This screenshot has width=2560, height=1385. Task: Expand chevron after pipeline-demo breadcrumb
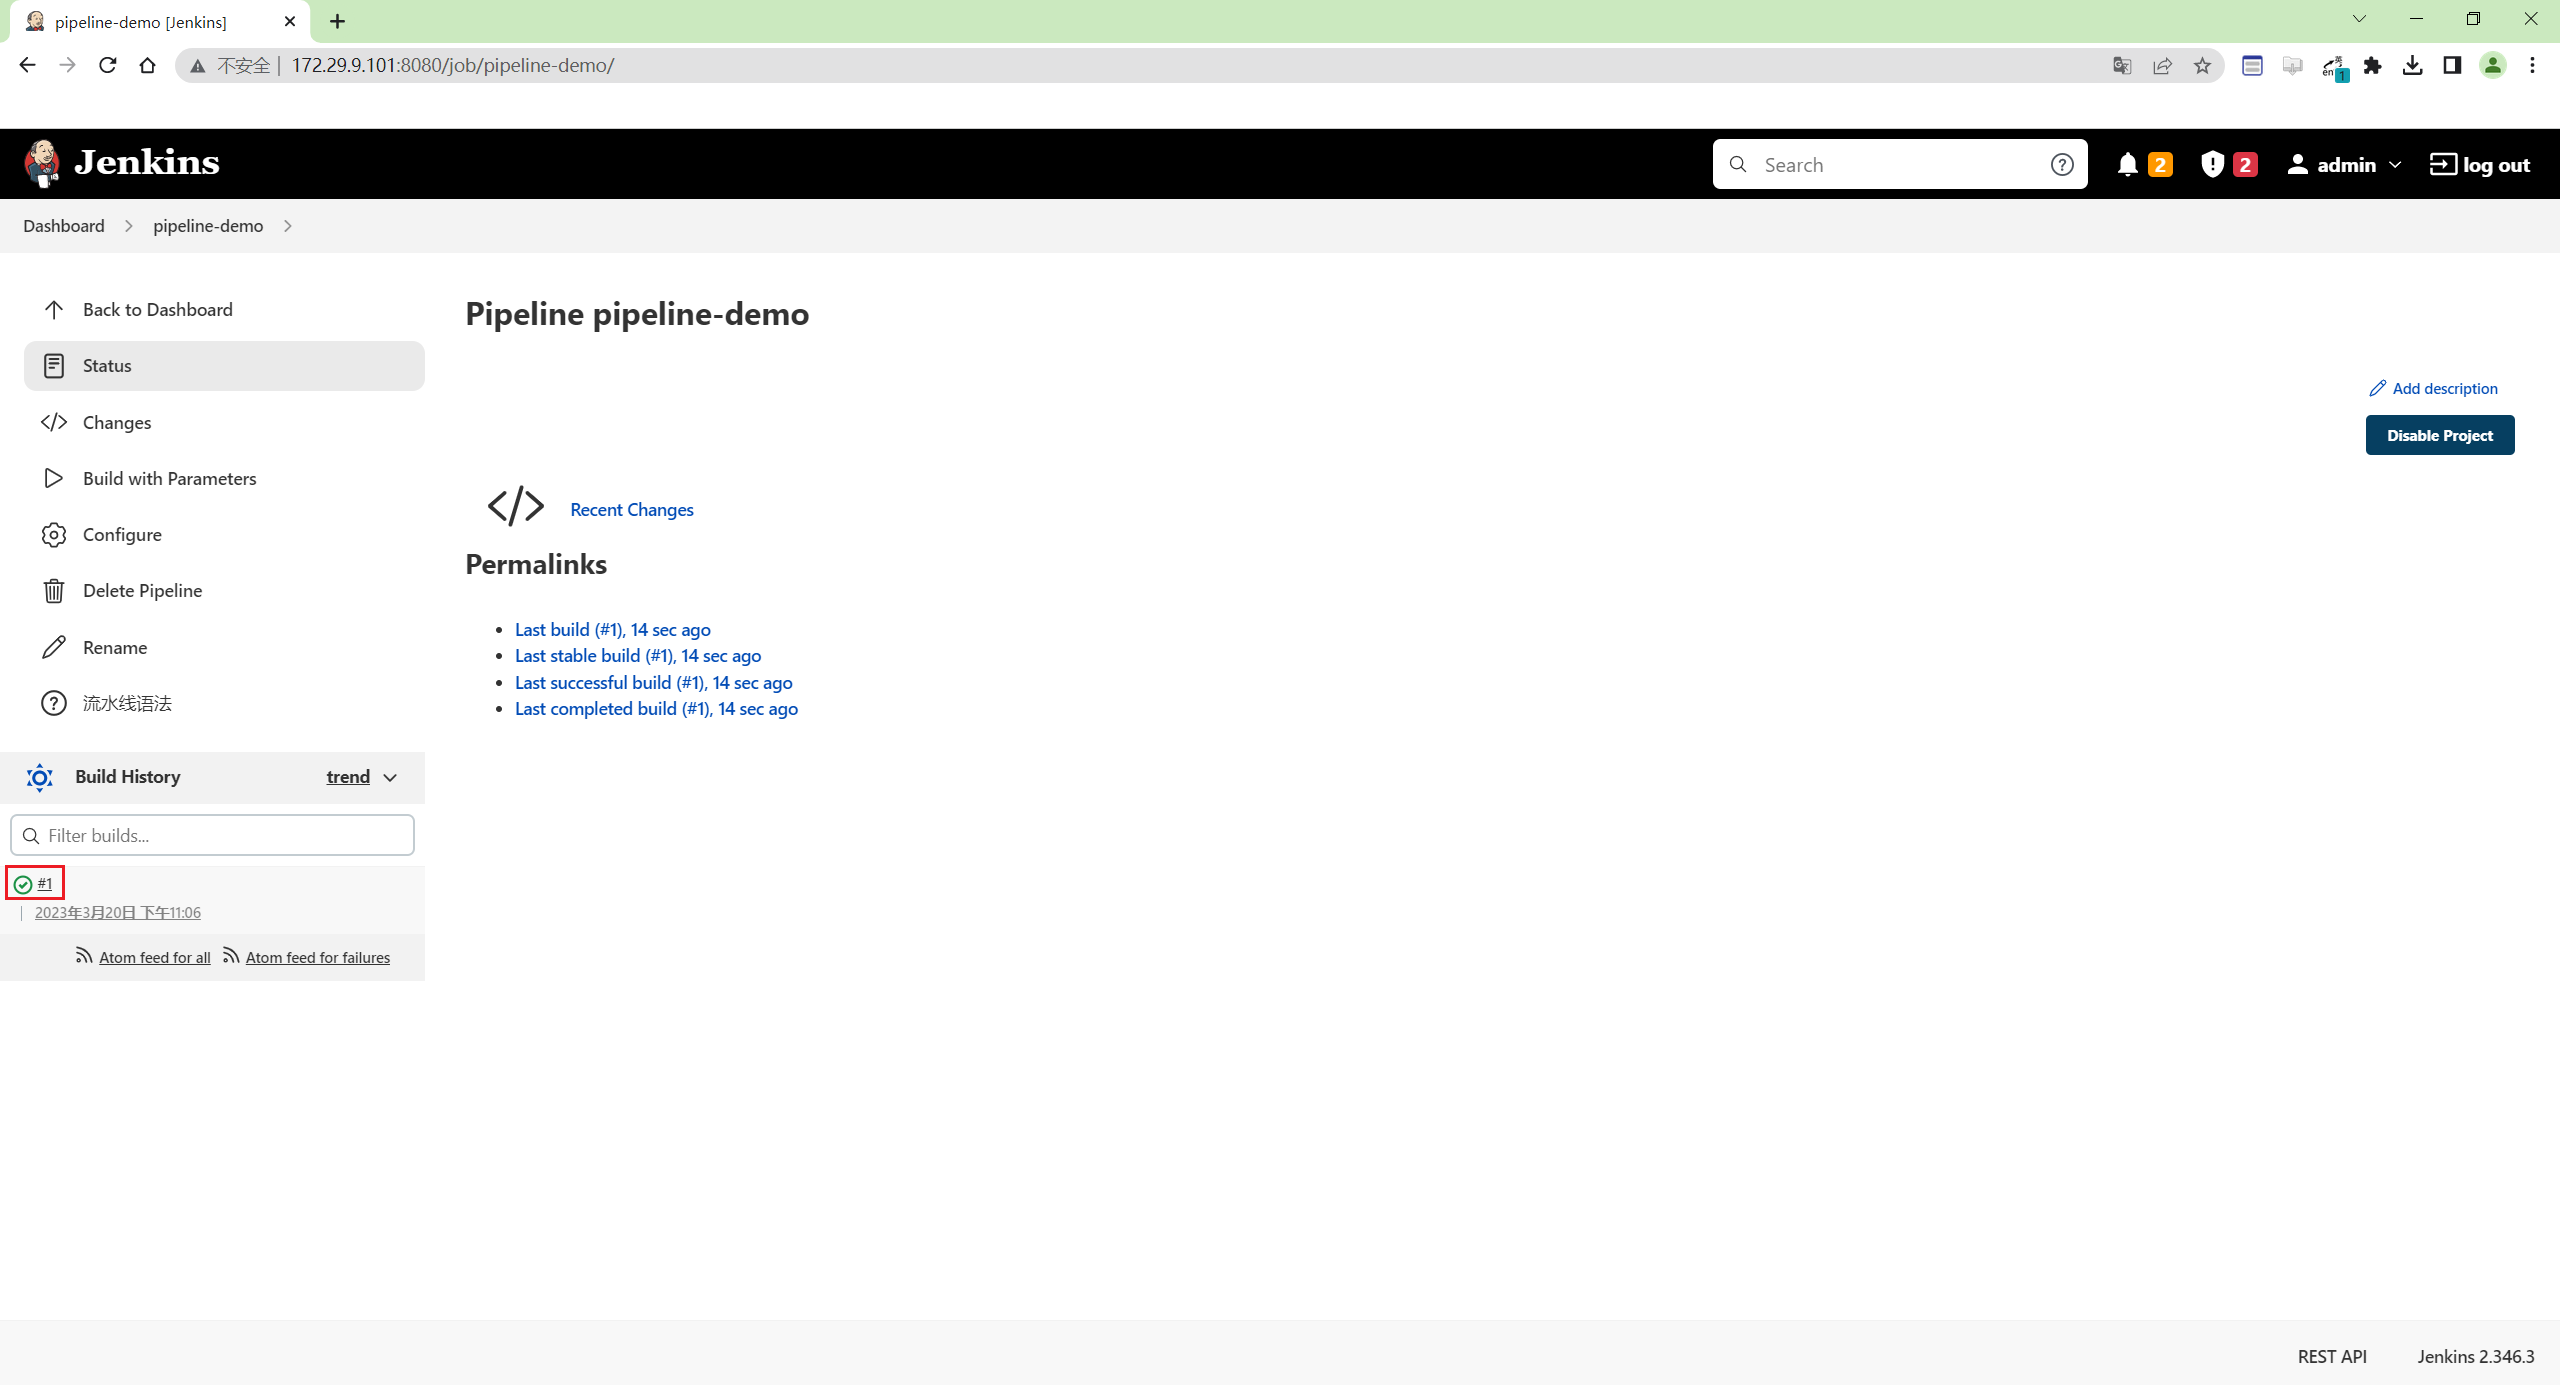[288, 226]
